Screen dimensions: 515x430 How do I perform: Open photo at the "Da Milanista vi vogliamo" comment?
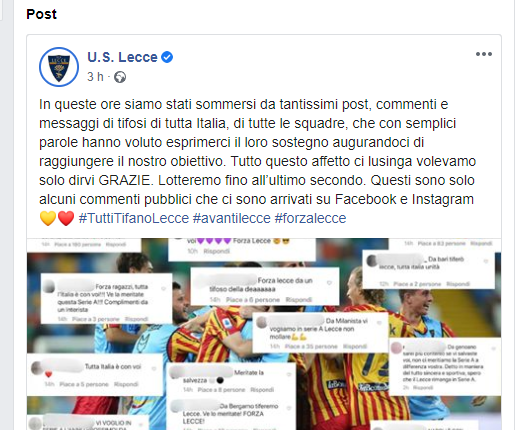(320, 332)
